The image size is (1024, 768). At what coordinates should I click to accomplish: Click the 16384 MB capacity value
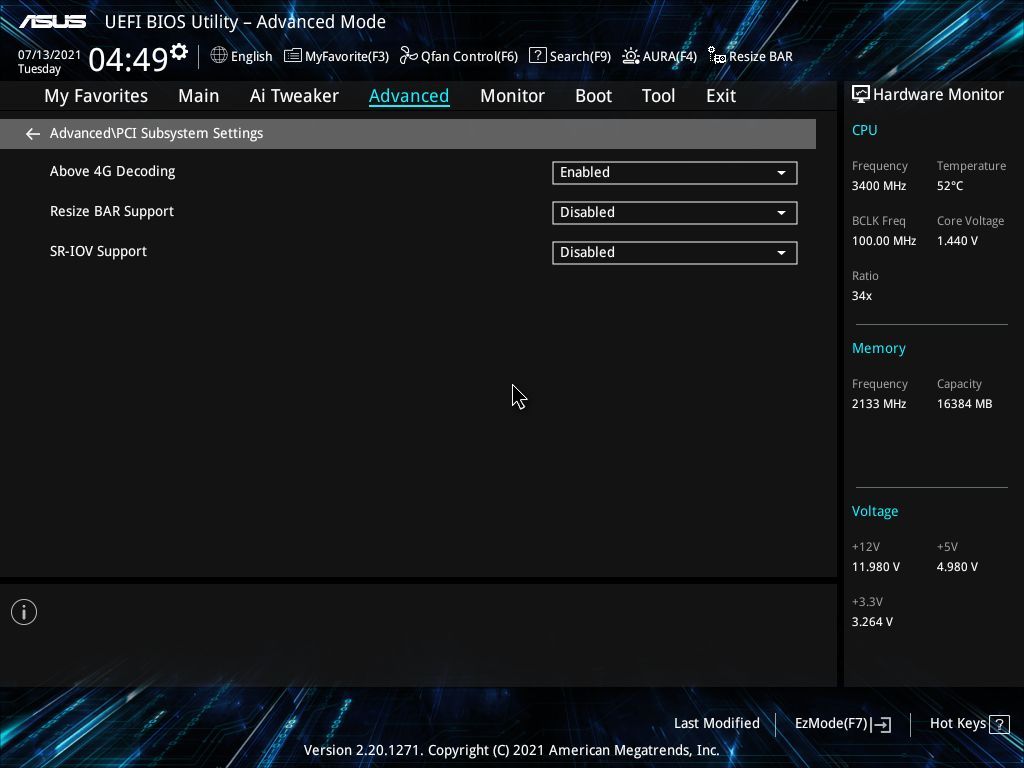coord(964,404)
